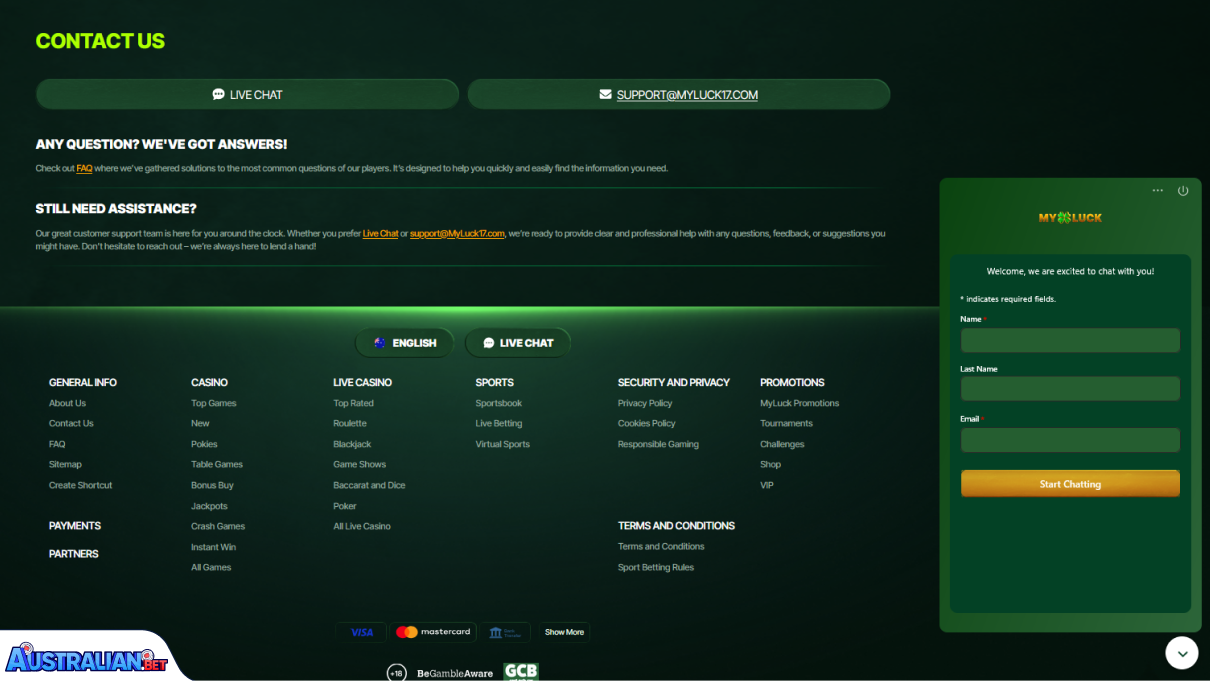
Task: Click the GCB license badge
Action: [521, 672]
